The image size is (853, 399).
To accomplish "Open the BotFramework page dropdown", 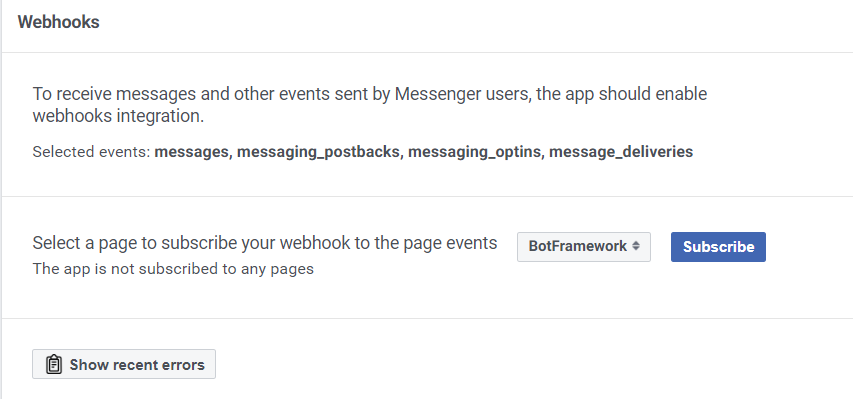I will pyautogui.click(x=584, y=247).
